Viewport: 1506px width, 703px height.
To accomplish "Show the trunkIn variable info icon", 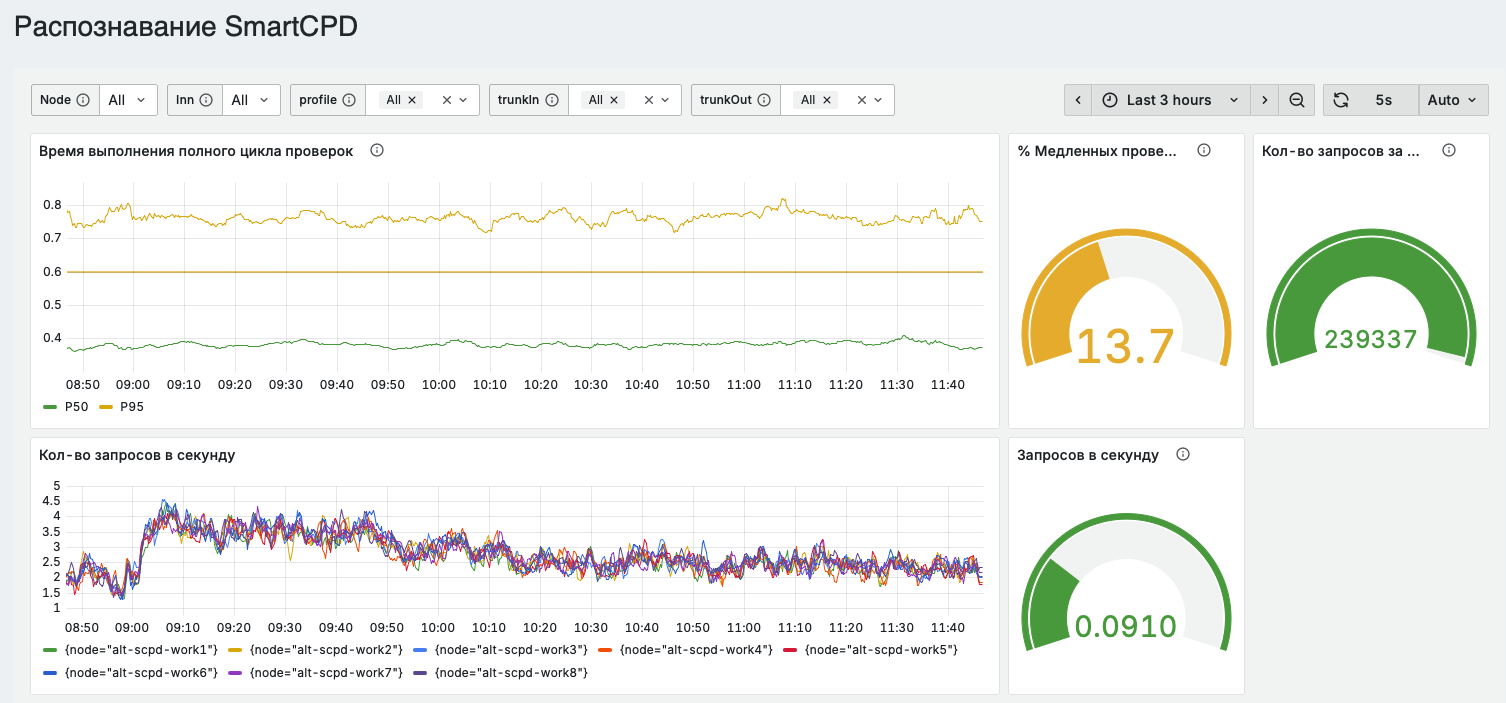I will pos(552,100).
